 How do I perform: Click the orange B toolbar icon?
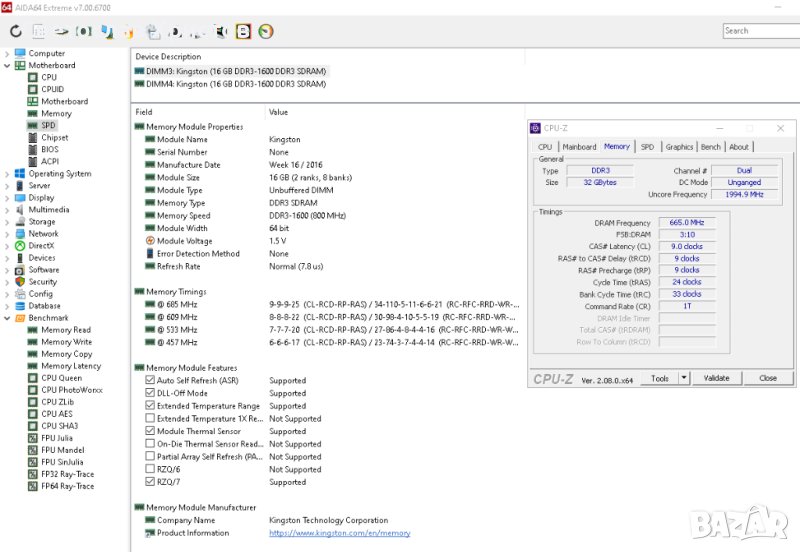coord(243,32)
